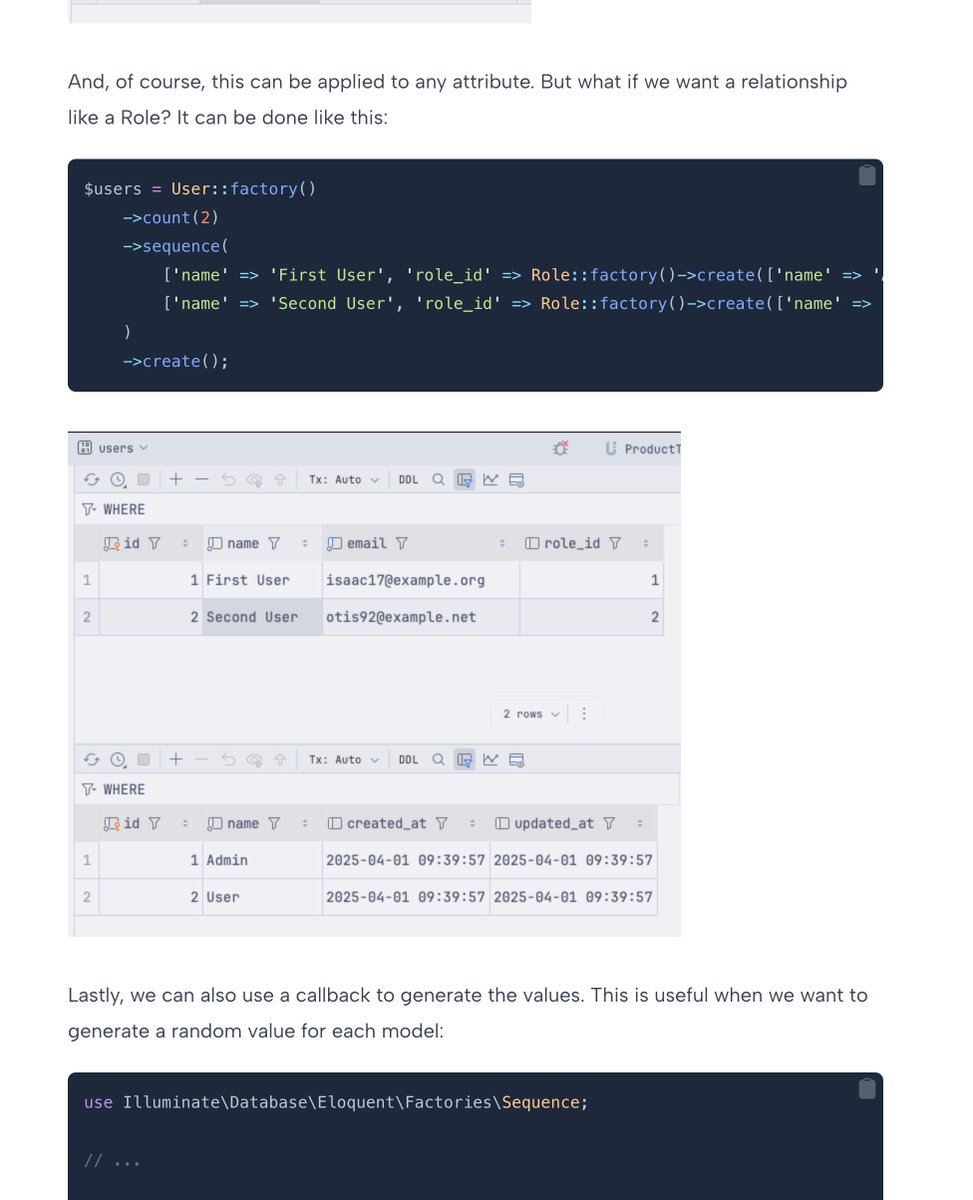Select the created_at timestamp cell in the Admin row
This screenshot has height=1200, width=973.
tap(406, 860)
